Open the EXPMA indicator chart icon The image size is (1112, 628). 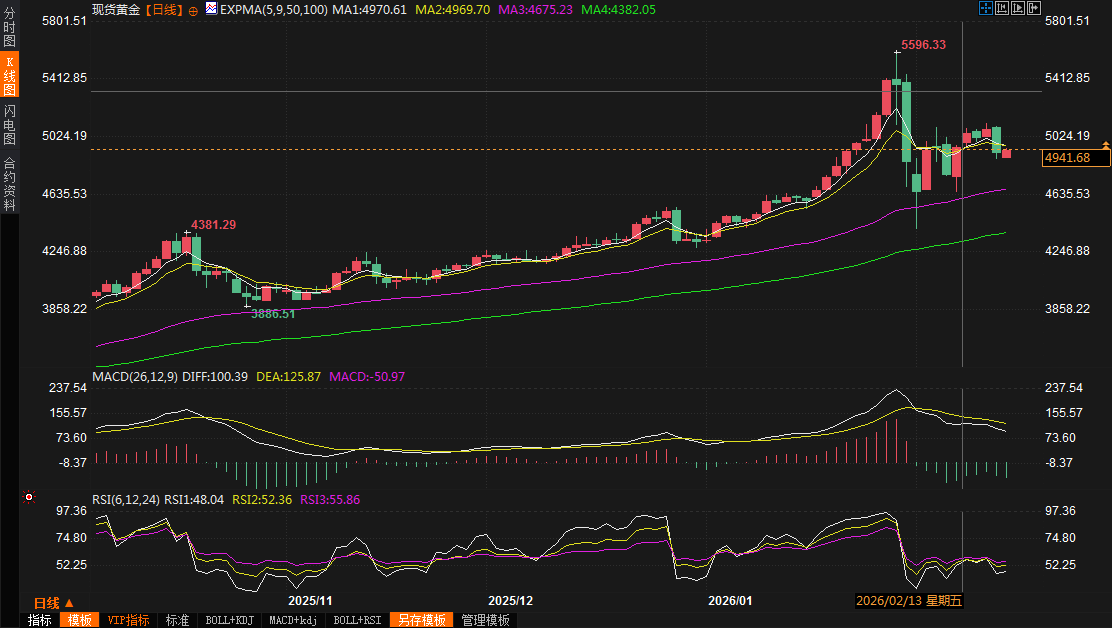(211, 9)
